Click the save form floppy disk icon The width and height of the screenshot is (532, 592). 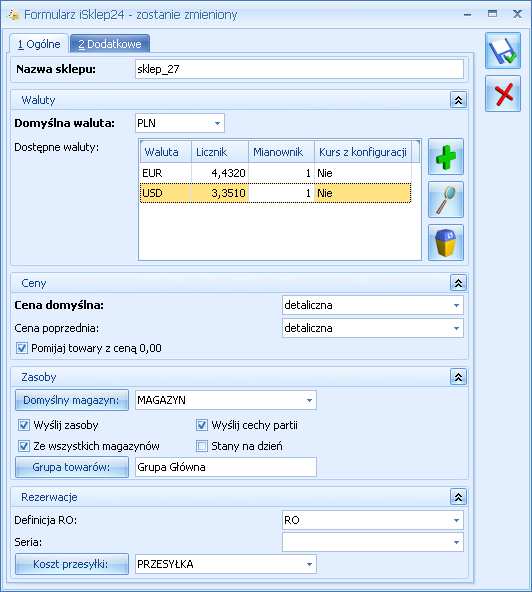pos(503,51)
